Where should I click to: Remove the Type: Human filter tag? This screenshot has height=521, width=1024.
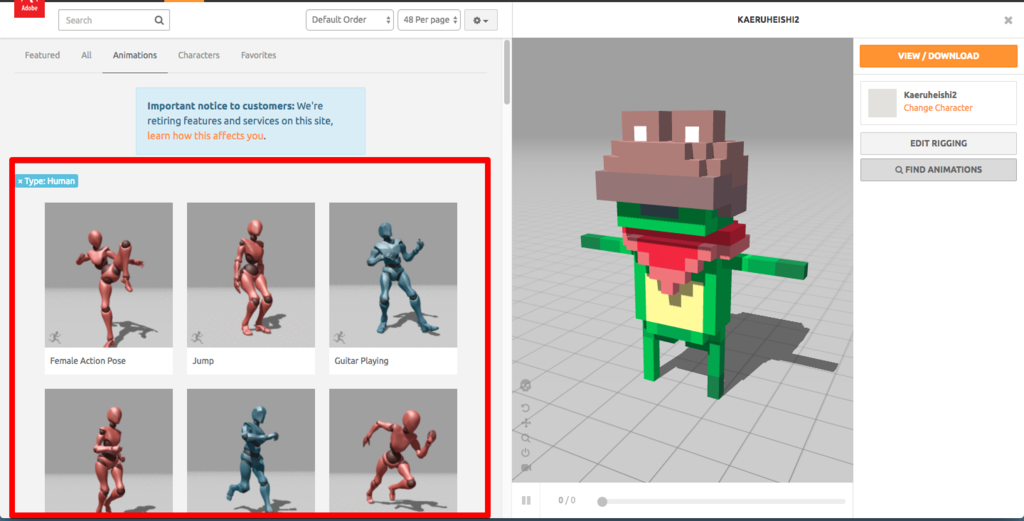[x=20, y=181]
